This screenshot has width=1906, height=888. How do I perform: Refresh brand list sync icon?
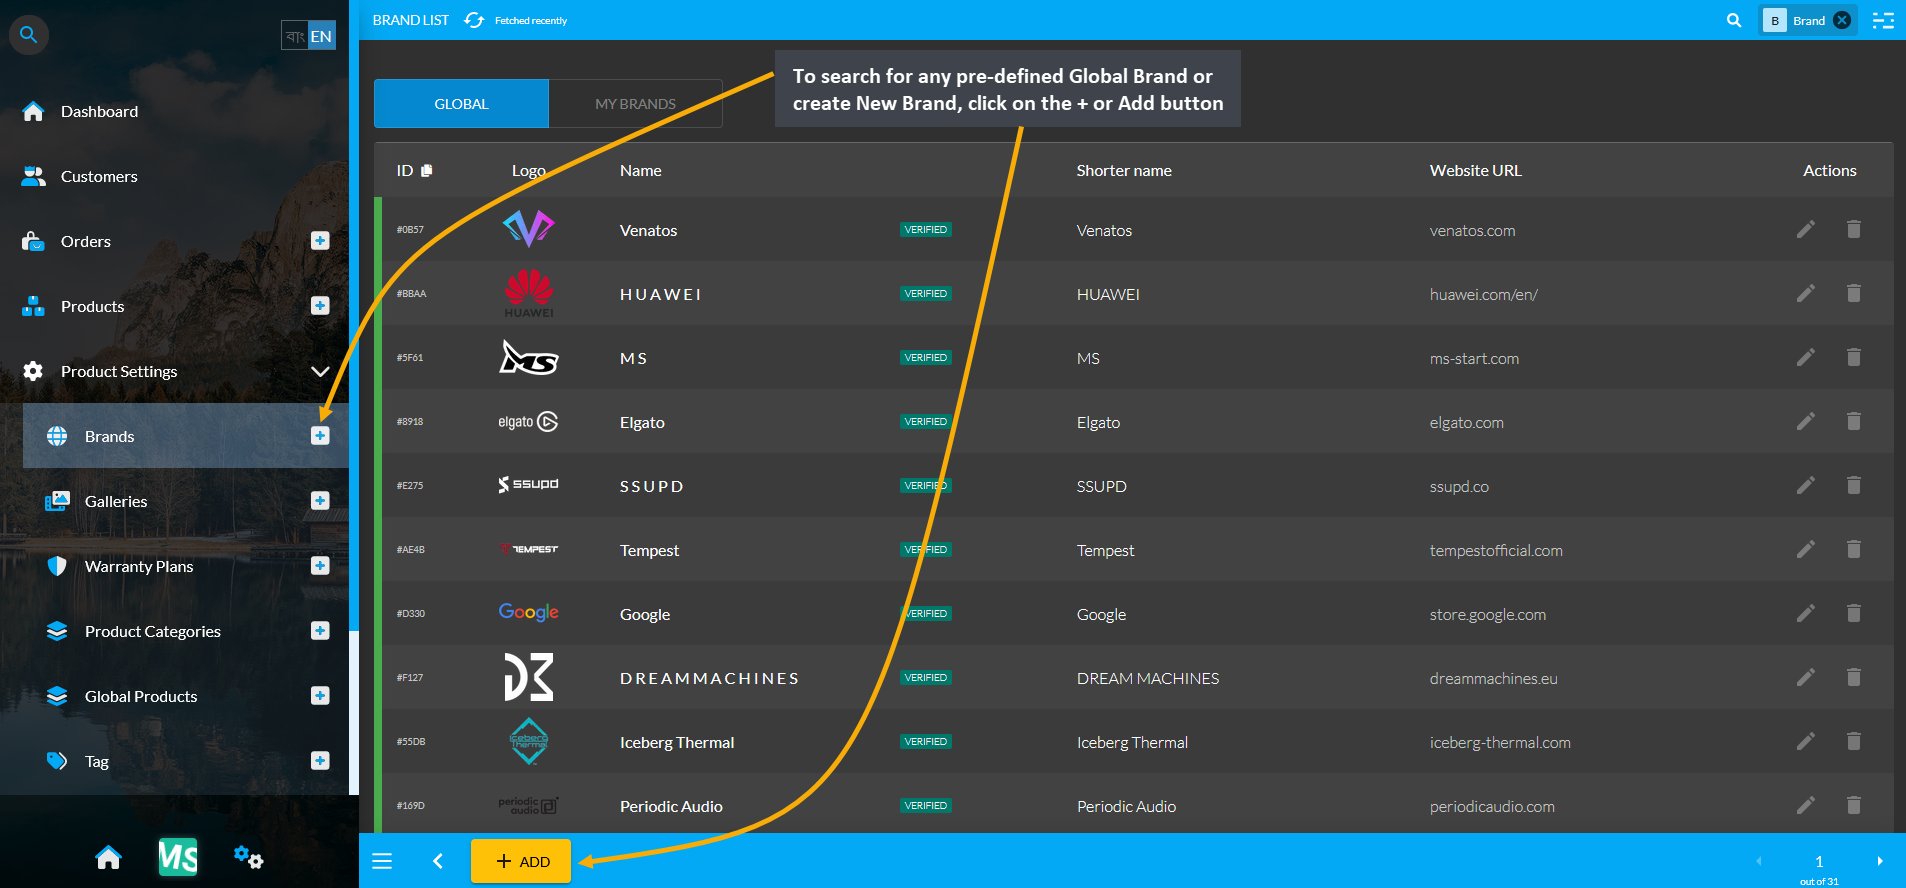click(x=474, y=20)
